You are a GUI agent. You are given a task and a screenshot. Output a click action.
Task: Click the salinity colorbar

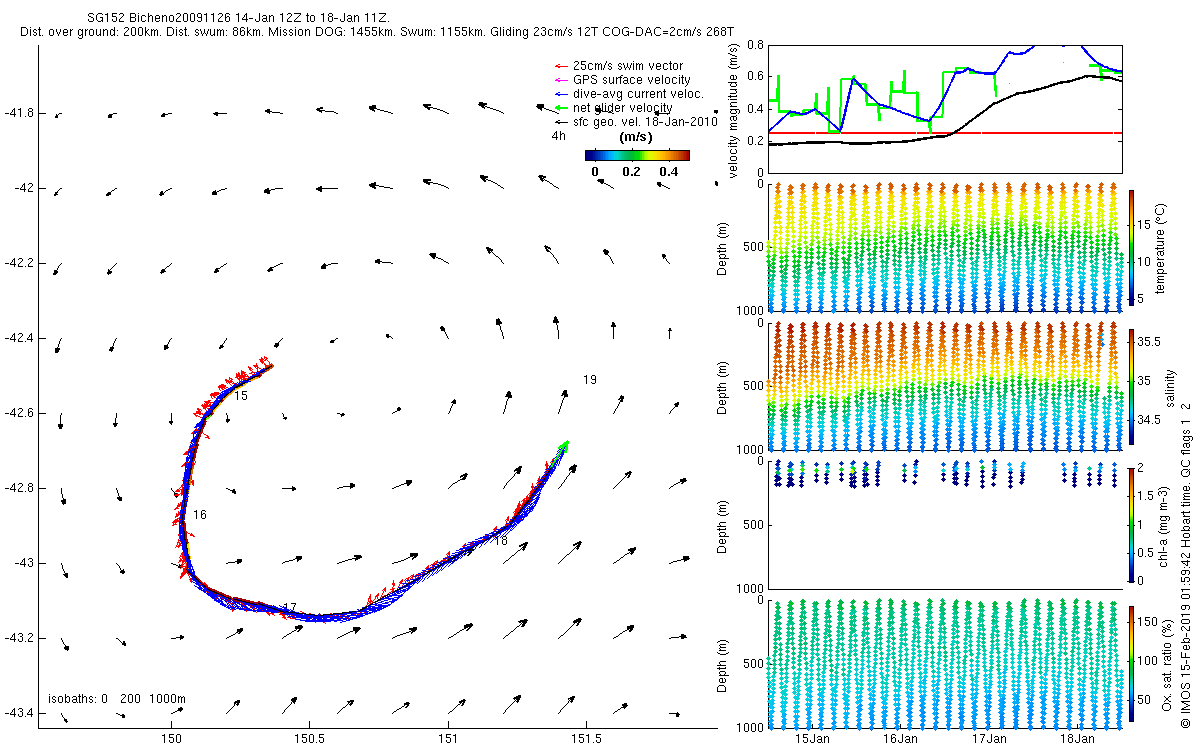(x=1131, y=386)
